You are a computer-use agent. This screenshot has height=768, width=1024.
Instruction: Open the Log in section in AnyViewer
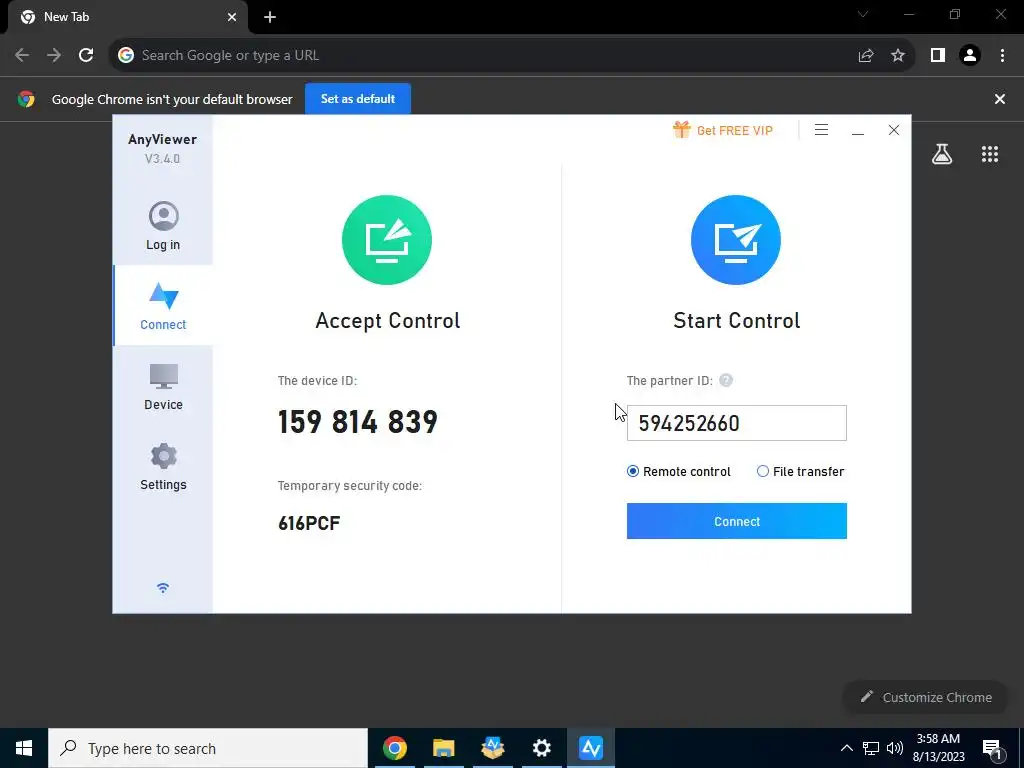tap(163, 226)
